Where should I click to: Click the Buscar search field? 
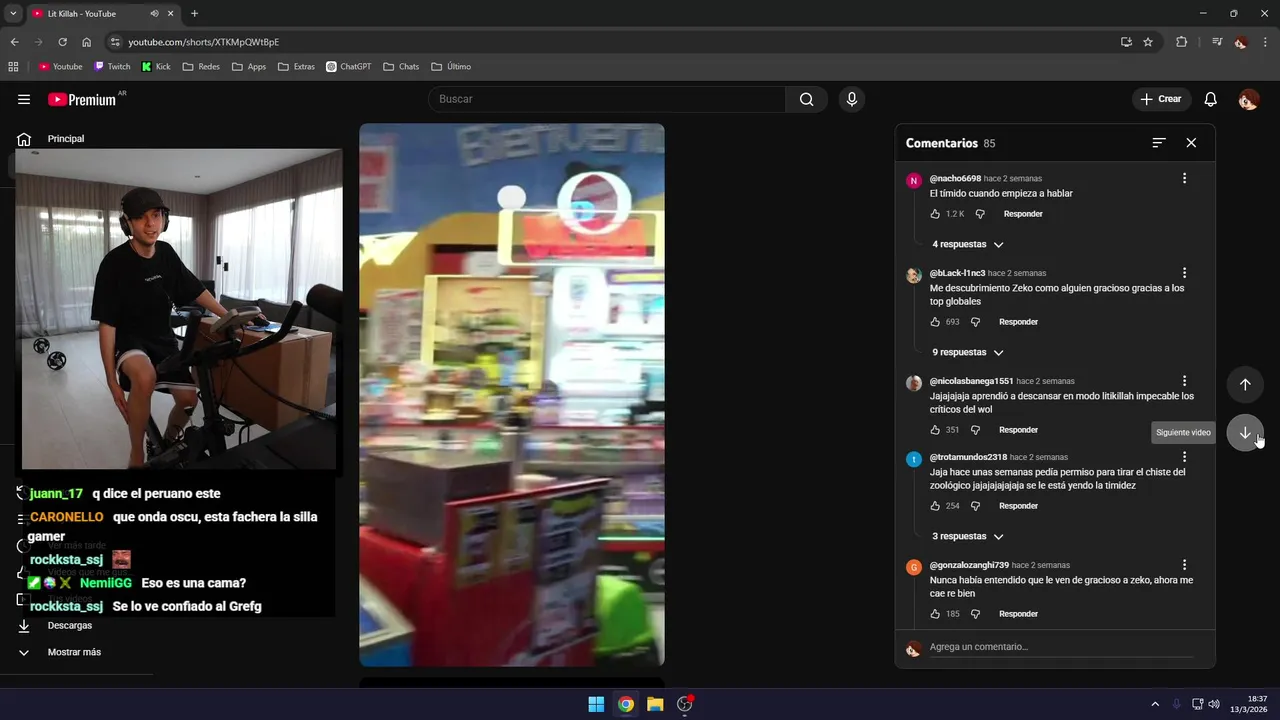607,99
